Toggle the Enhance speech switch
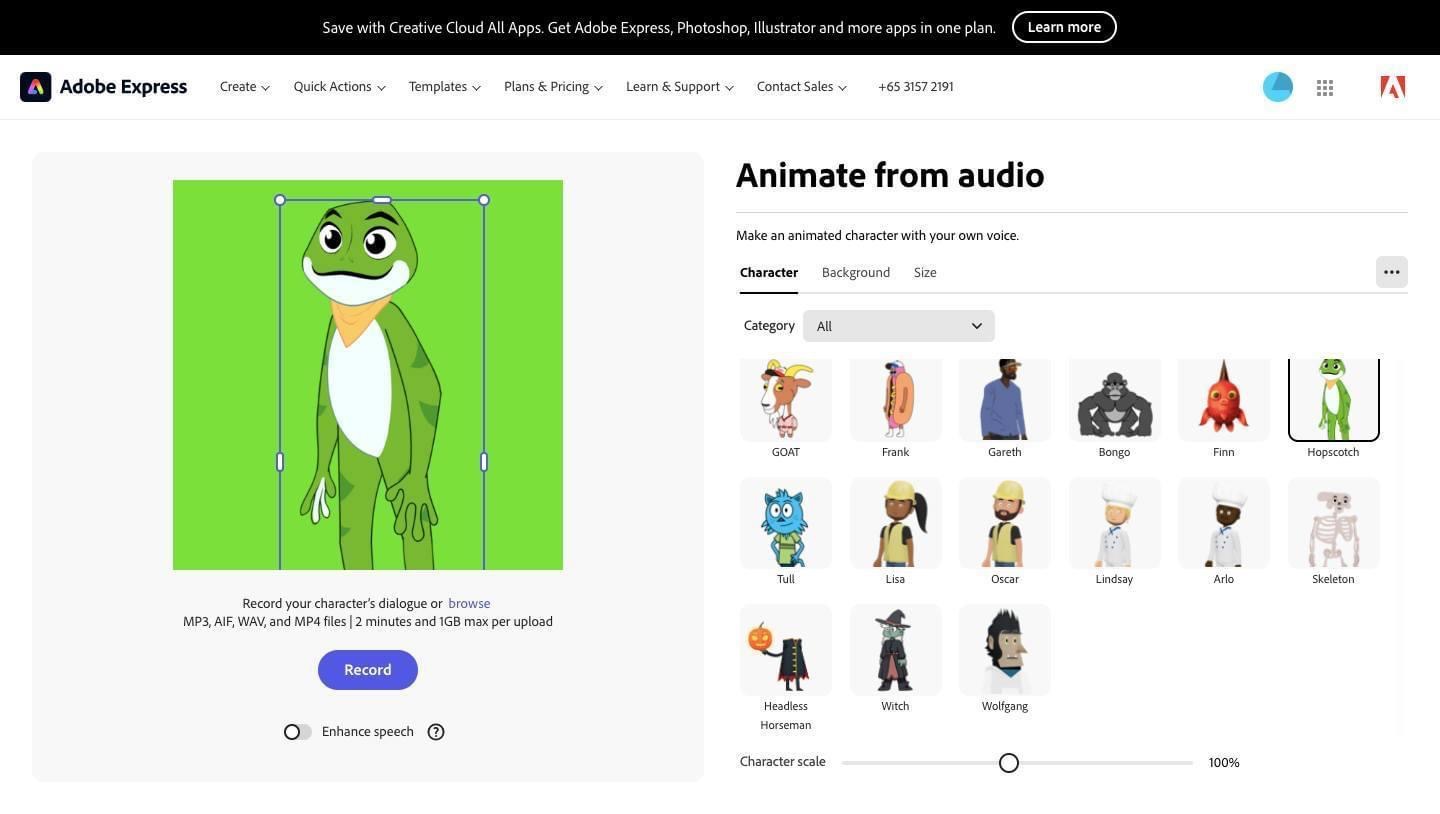The image size is (1440, 814). click(297, 732)
